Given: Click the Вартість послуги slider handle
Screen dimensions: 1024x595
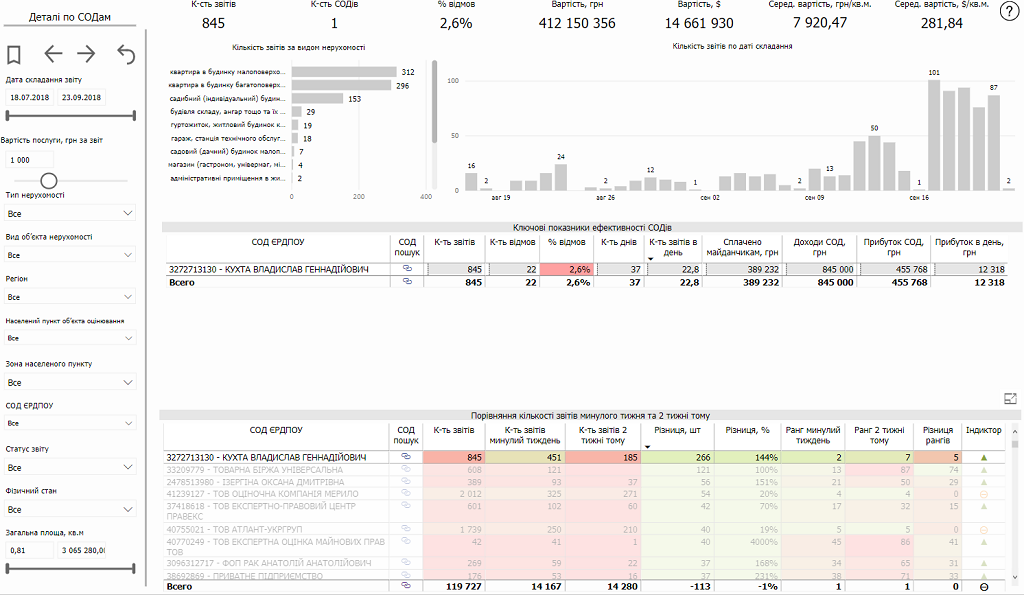Looking at the screenshot, I should pyautogui.click(x=48, y=180).
